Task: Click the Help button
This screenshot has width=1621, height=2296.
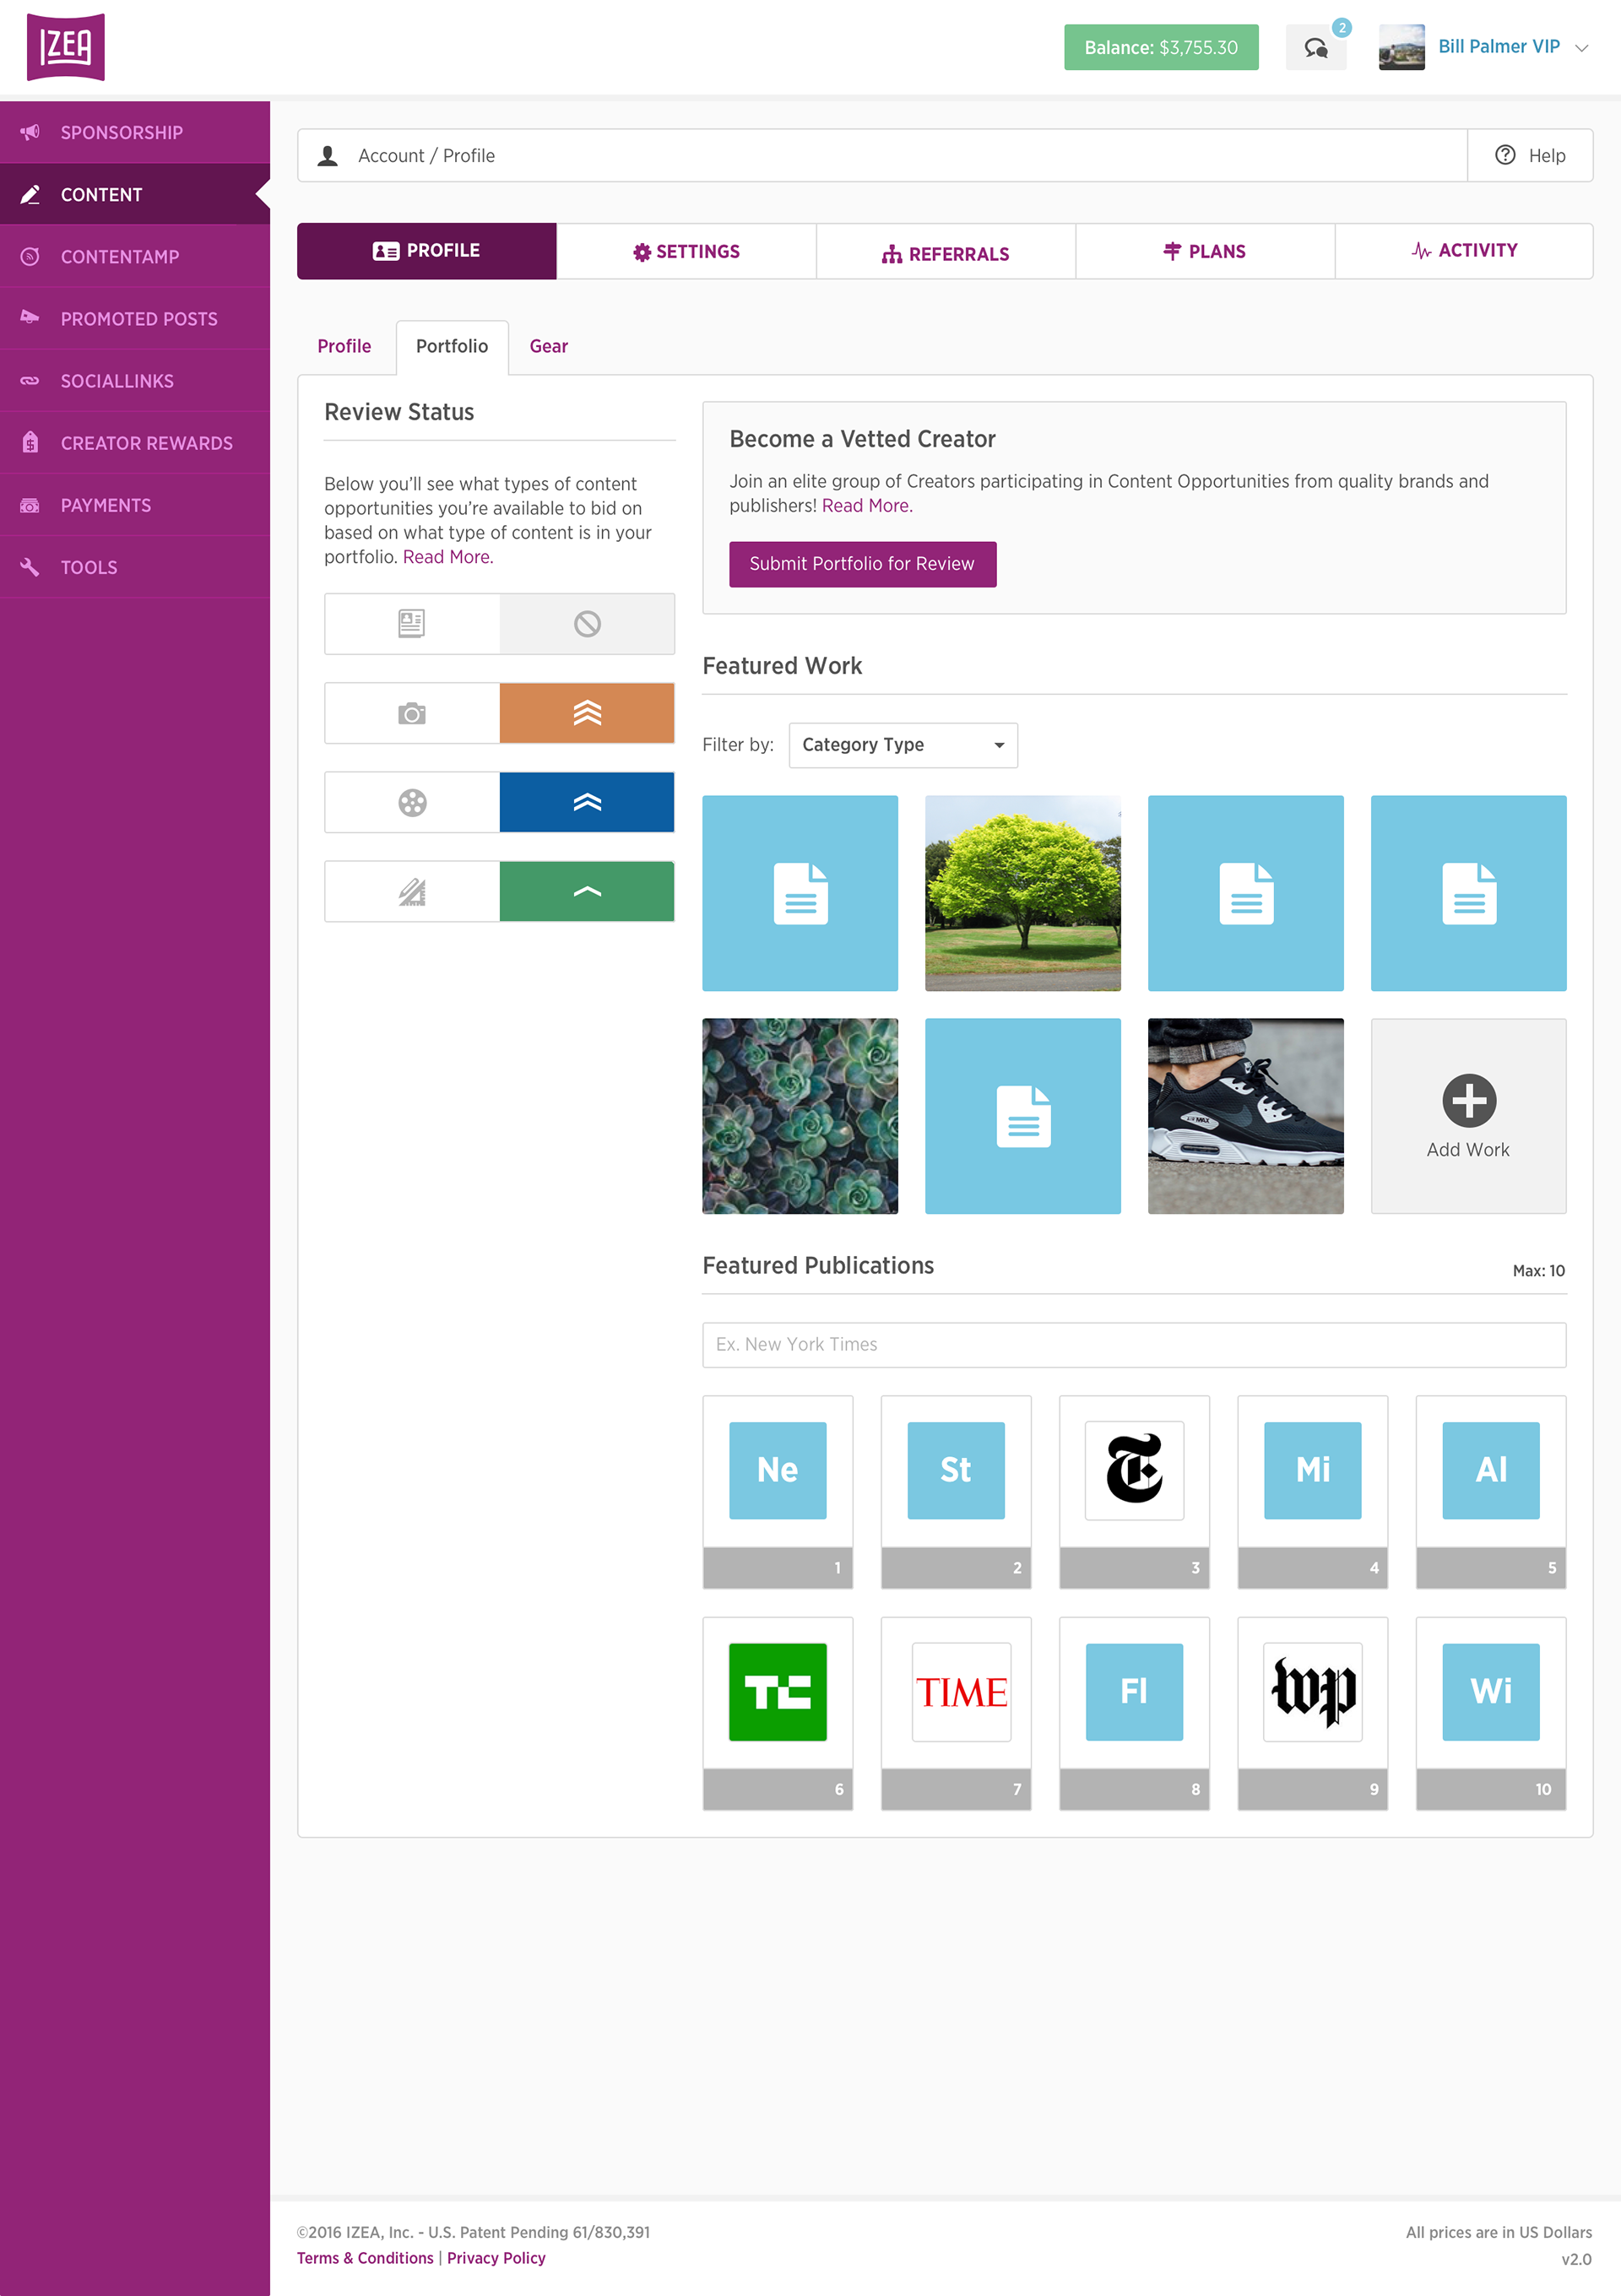Action: pyautogui.click(x=1530, y=155)
